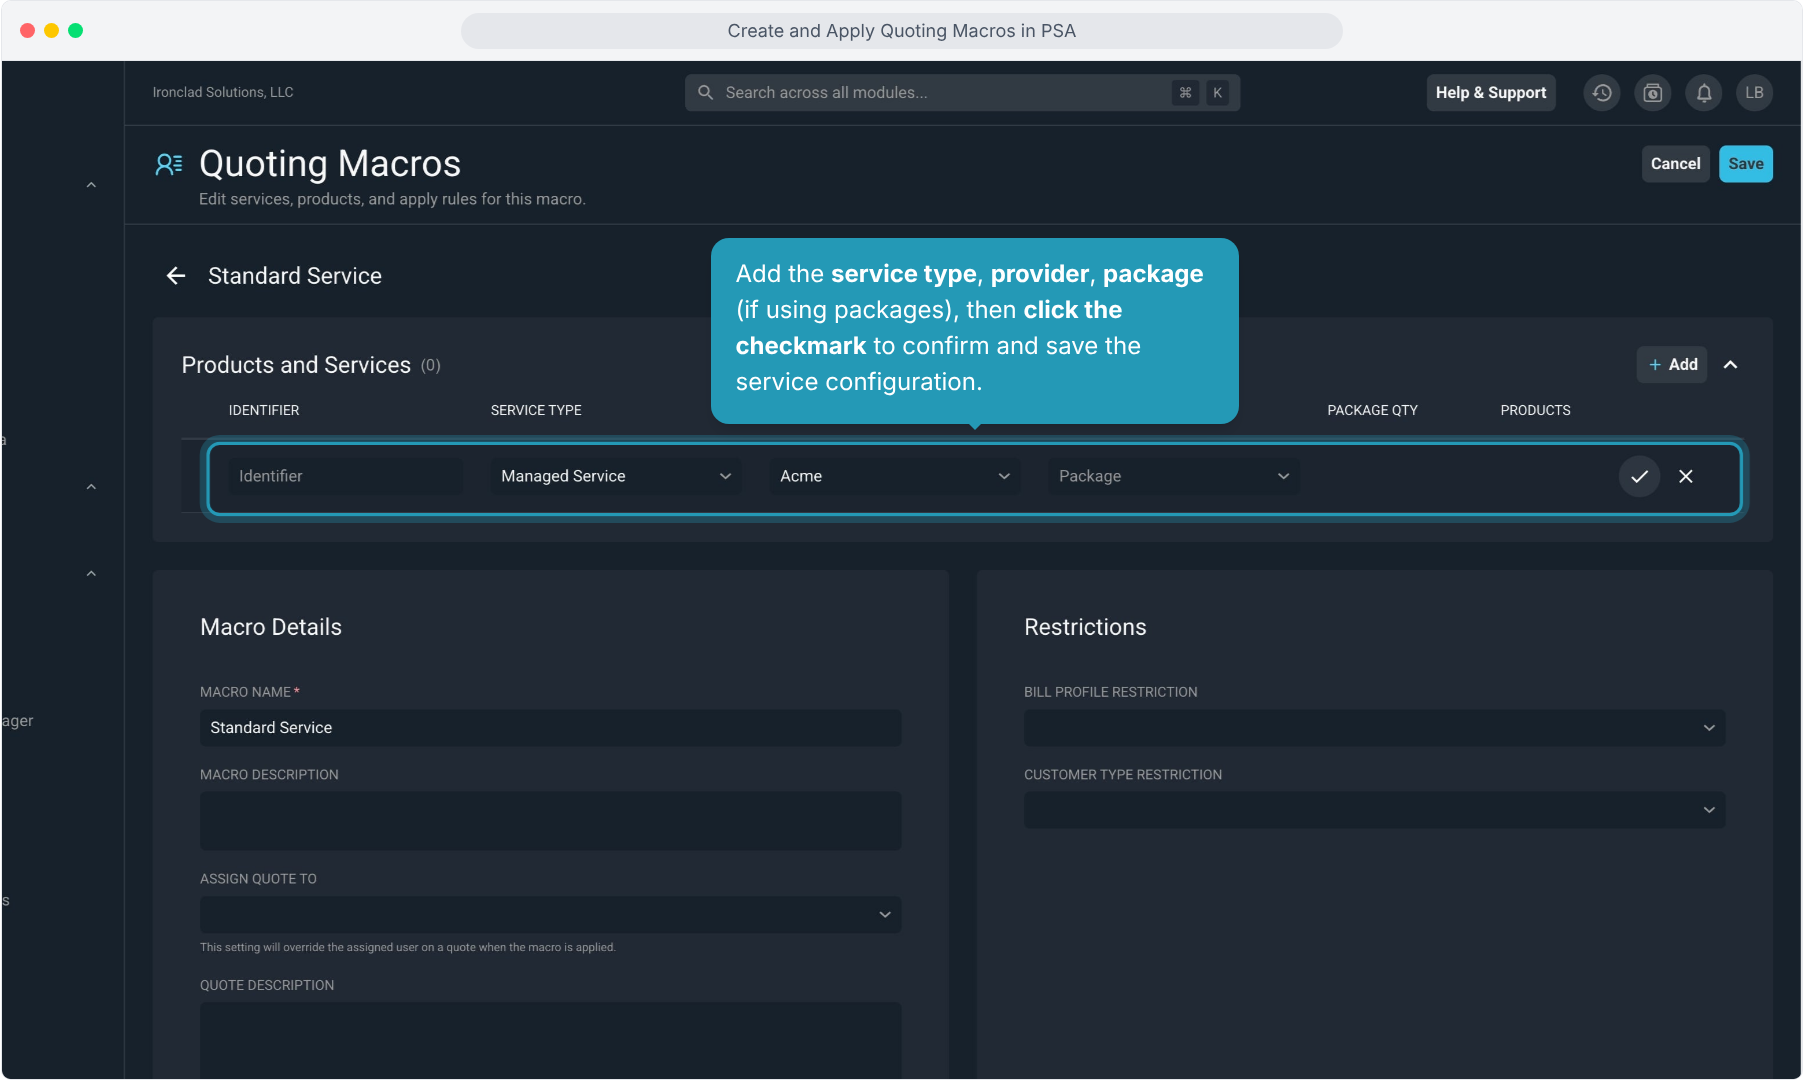Open the Customer Type Restriction dropdown
This screenshot has height=1080, width=1804.
point(1375,810)
